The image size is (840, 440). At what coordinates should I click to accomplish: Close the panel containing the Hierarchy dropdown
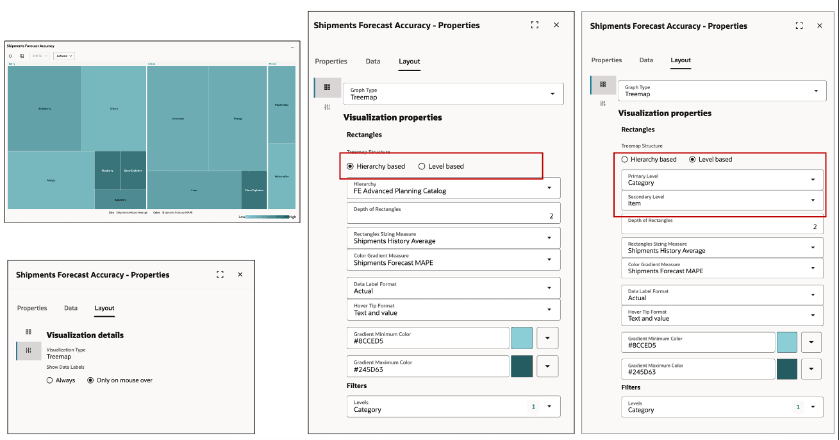pos(556,25)
